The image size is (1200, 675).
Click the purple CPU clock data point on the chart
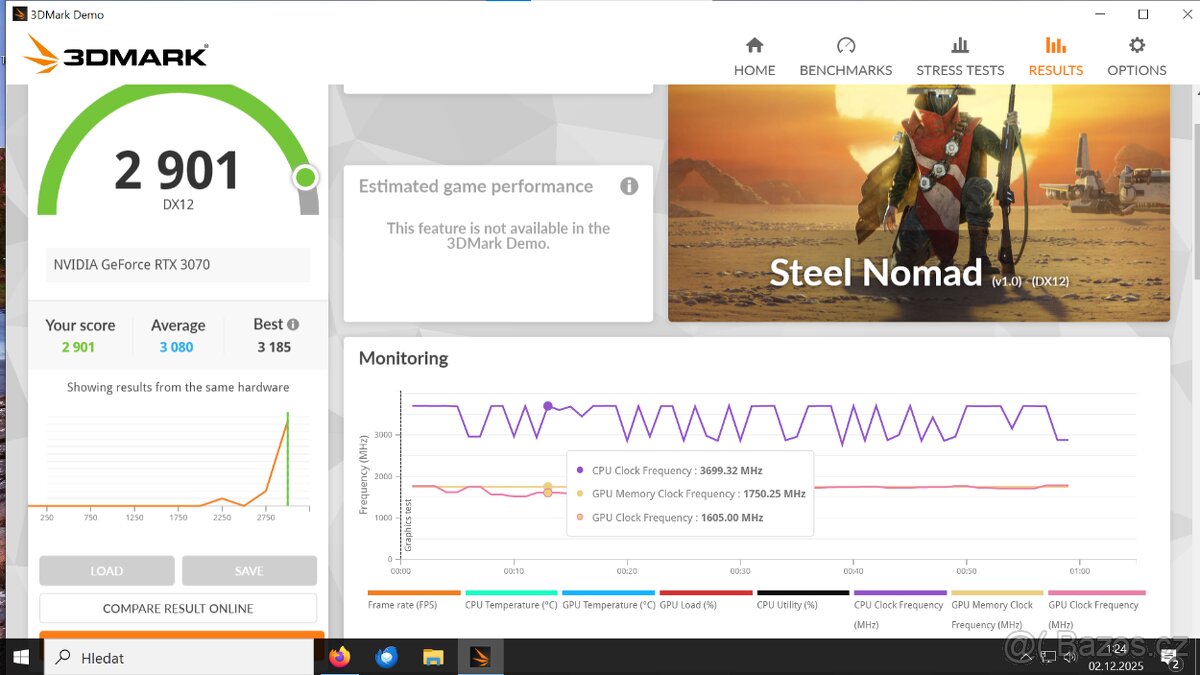[547, 406]
